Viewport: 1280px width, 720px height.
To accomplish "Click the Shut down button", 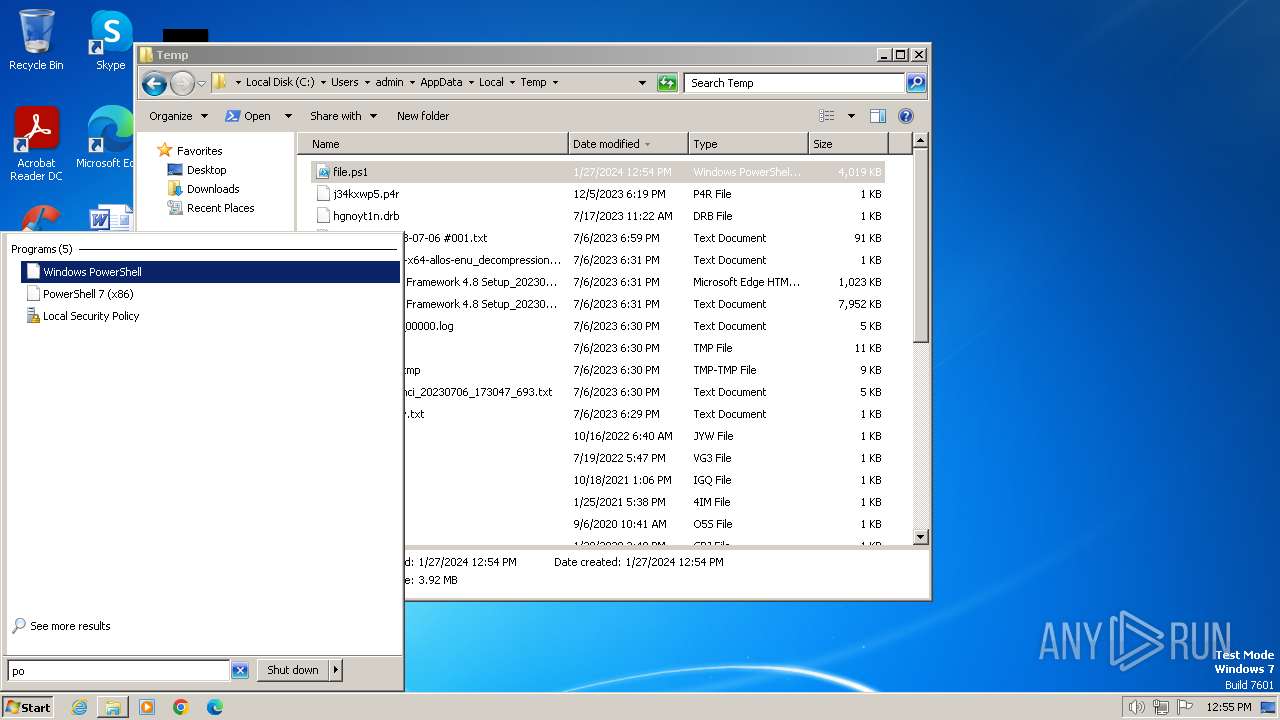I will tap(293, 670).
